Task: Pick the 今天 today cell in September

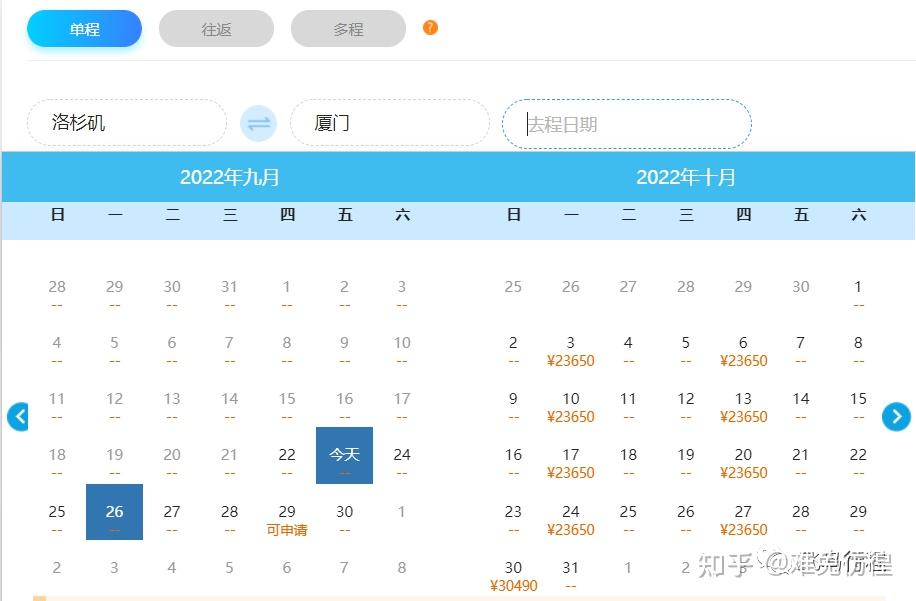Action: (x=344, y=456)
